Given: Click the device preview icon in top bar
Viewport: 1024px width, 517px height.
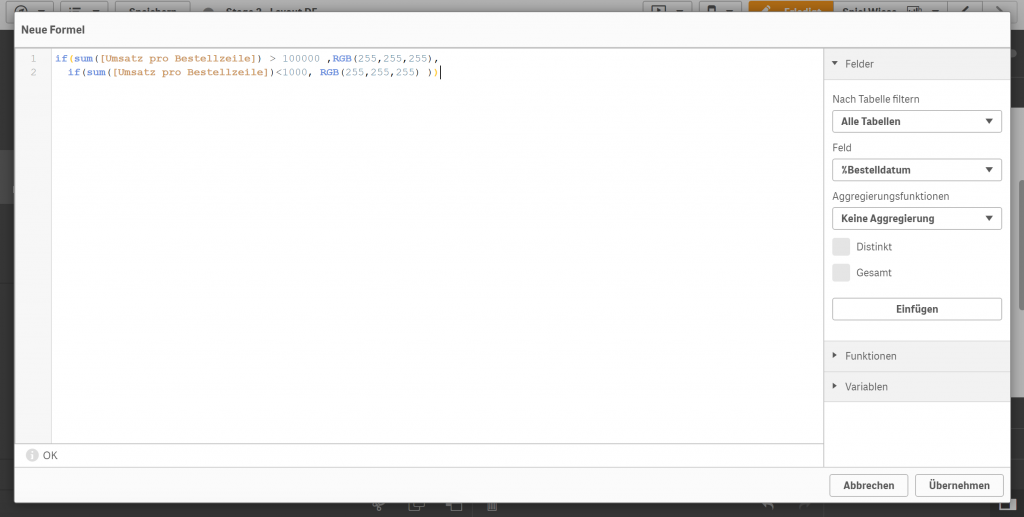Looking at the screenshot, I should (x=711, y=8).
